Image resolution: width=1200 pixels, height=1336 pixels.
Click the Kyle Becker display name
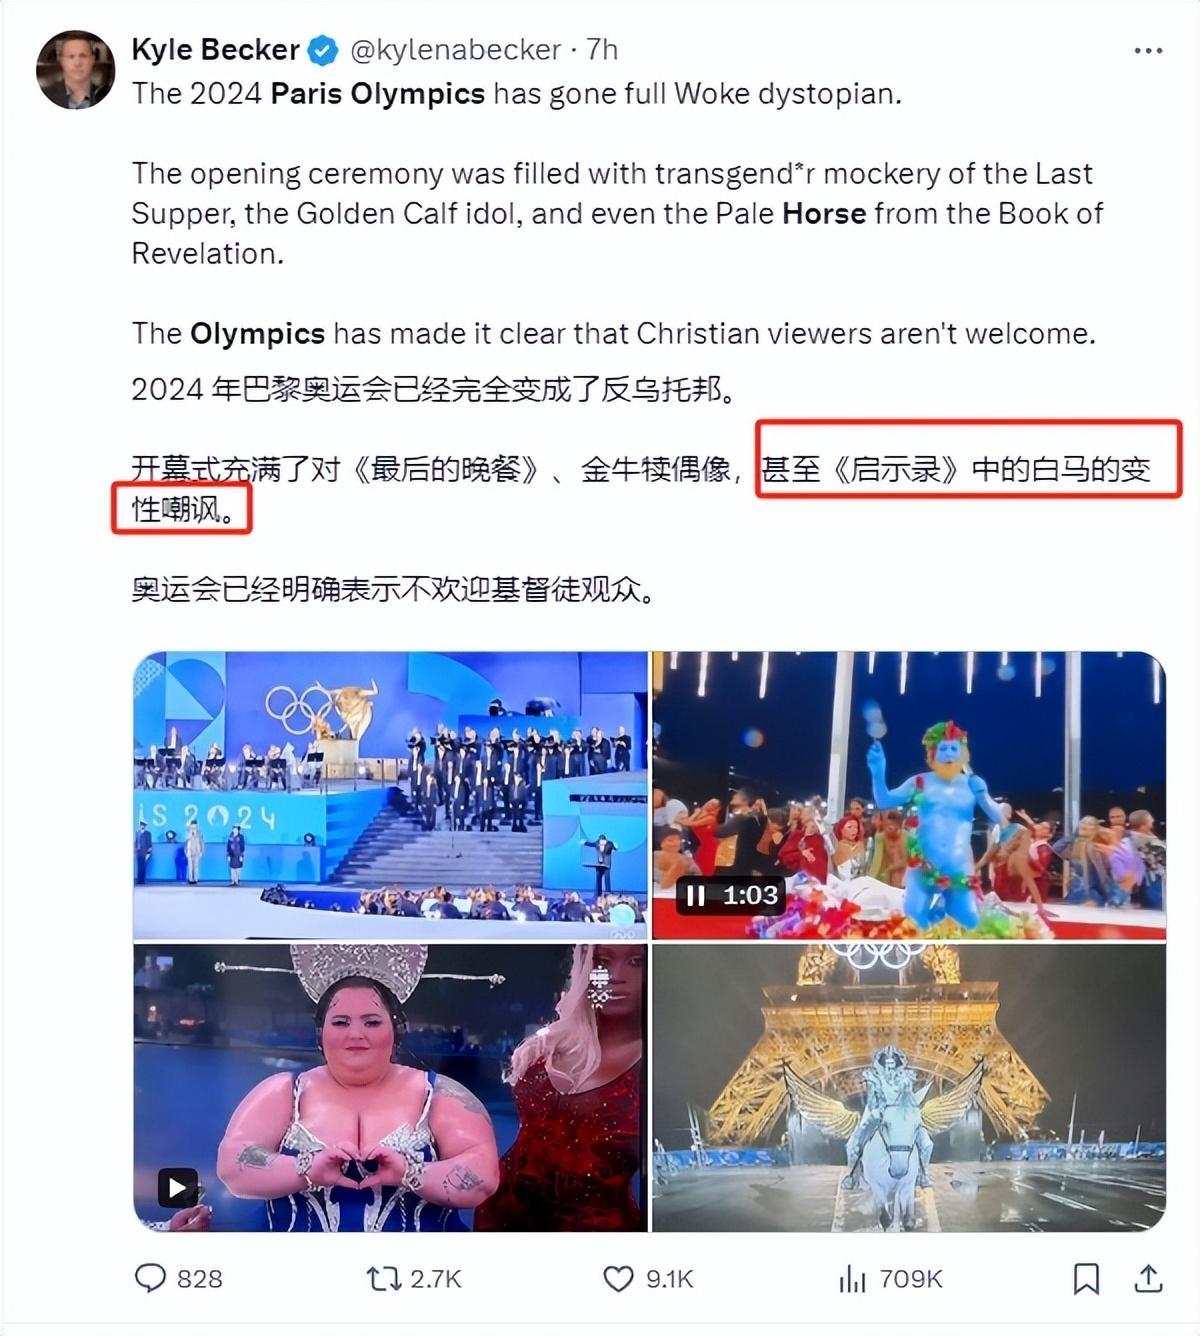[x=215, y=49]
